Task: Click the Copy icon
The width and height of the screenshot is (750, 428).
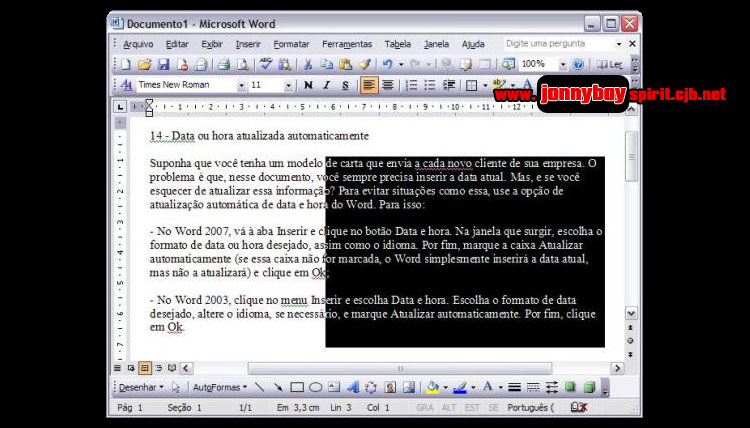Action: coord(326,64)
